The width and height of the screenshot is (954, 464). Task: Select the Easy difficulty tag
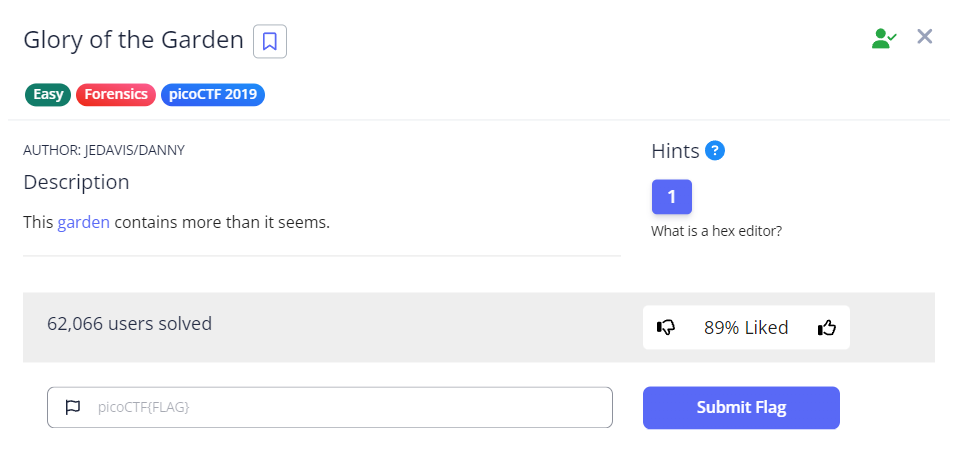point(47,95)
